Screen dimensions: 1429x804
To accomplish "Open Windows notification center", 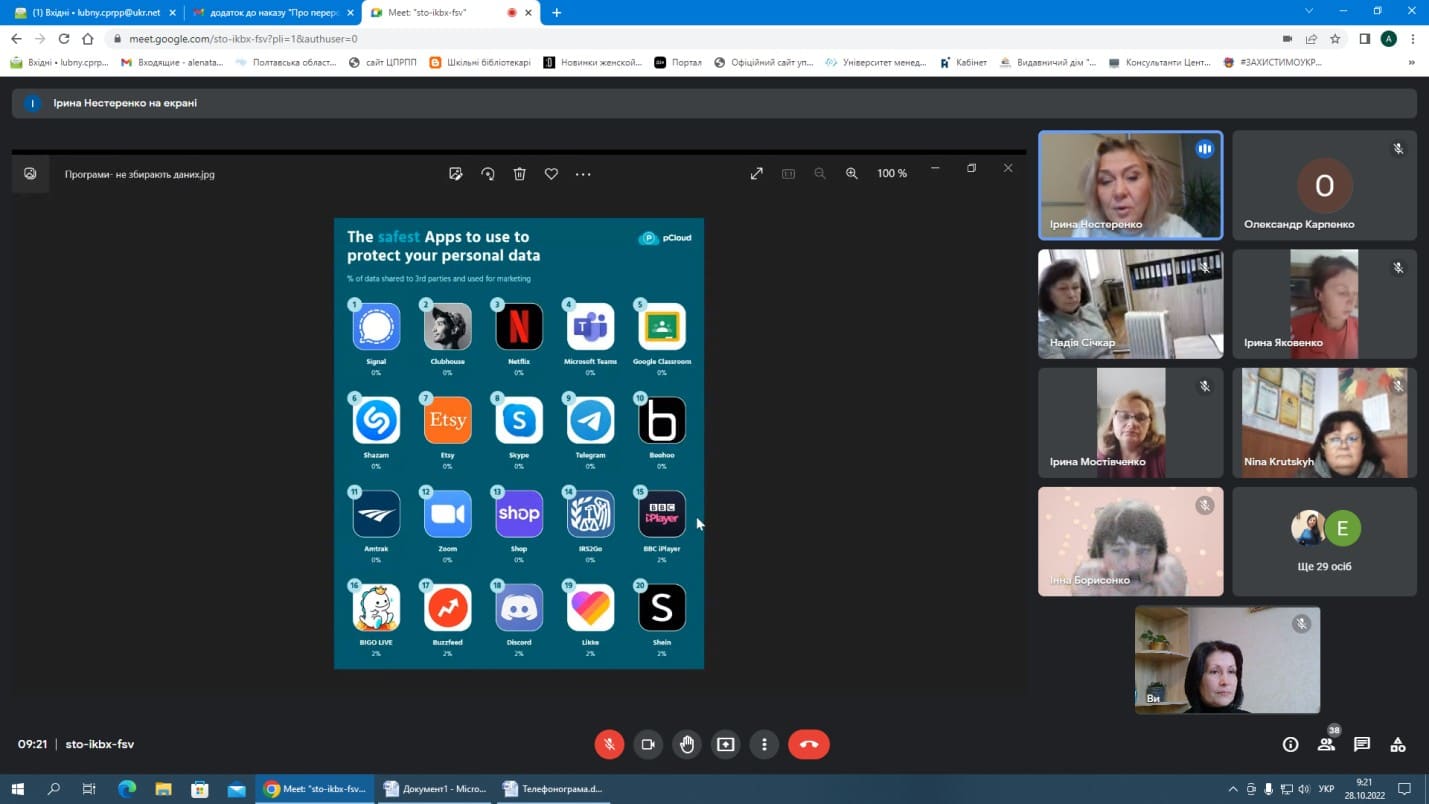I will pyautogui.click(x=1404, y=789).
